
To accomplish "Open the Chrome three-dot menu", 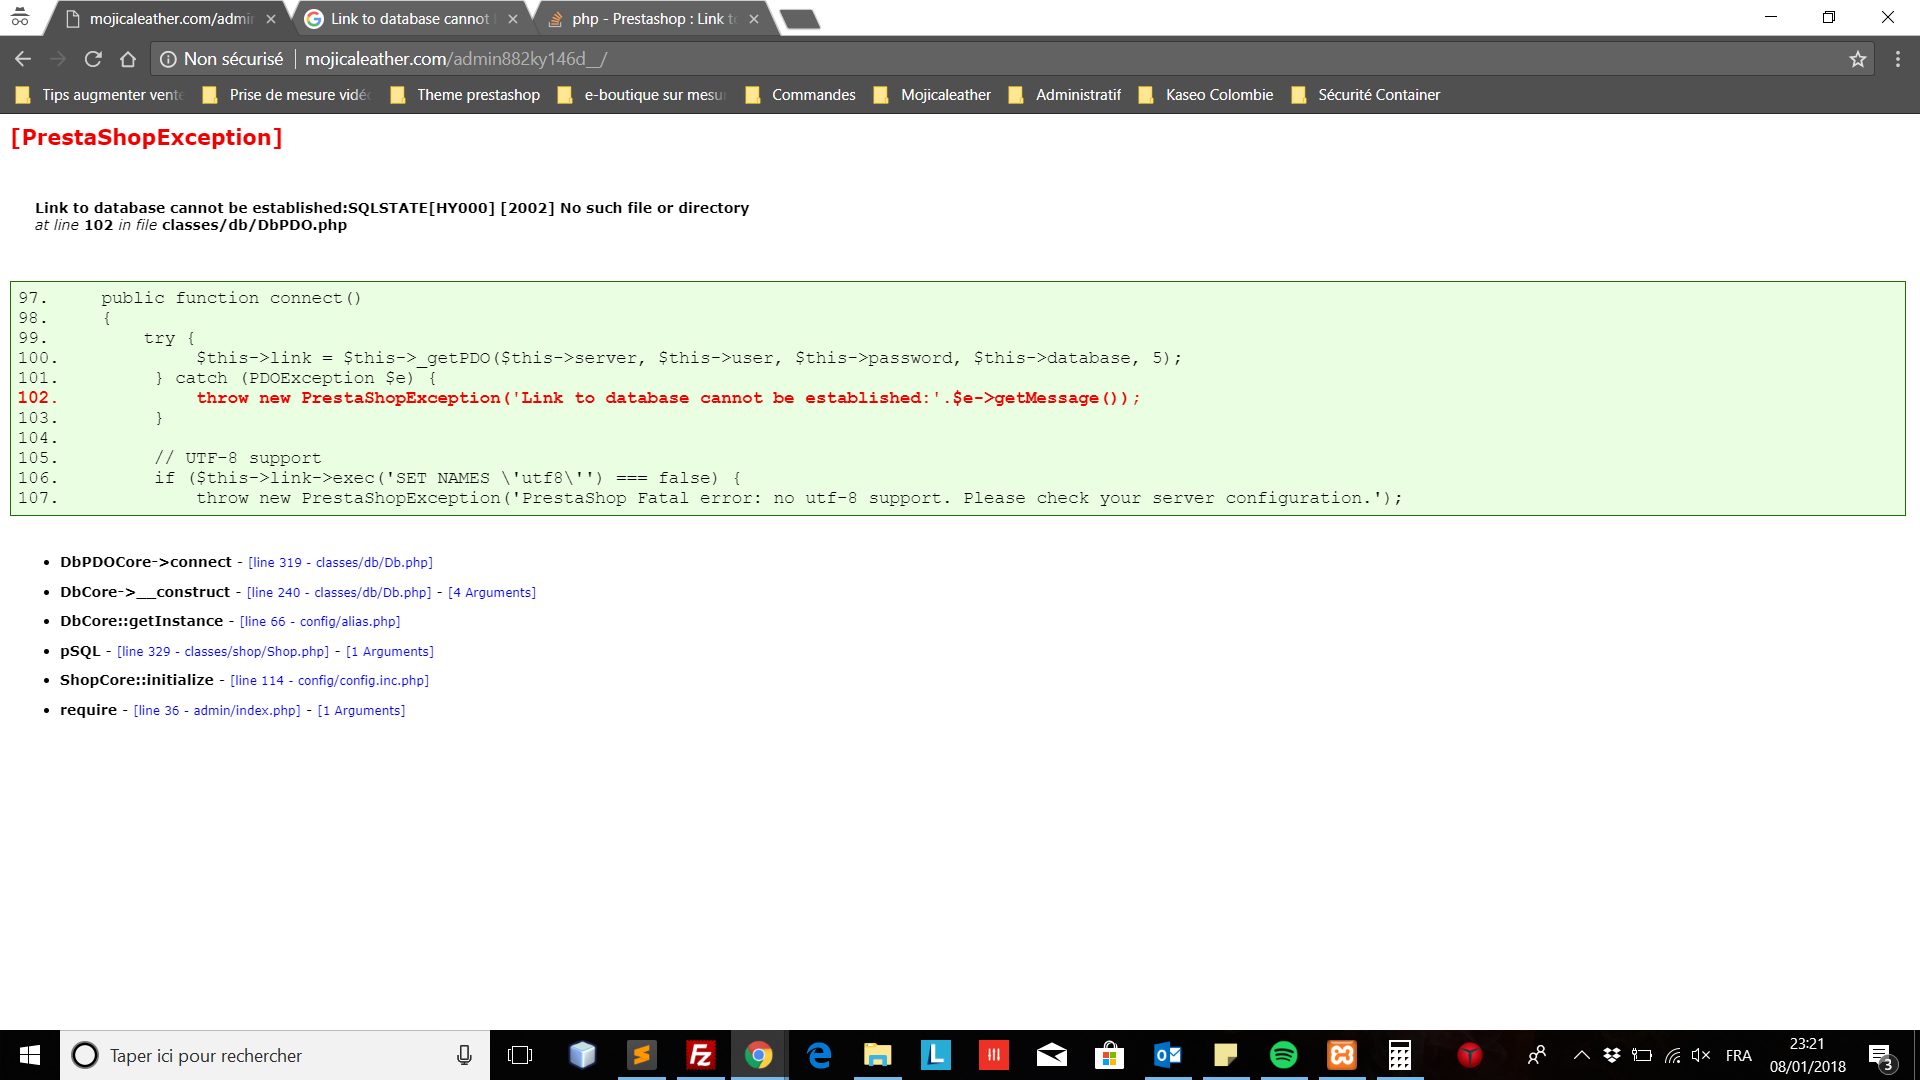I will 1898,59.
